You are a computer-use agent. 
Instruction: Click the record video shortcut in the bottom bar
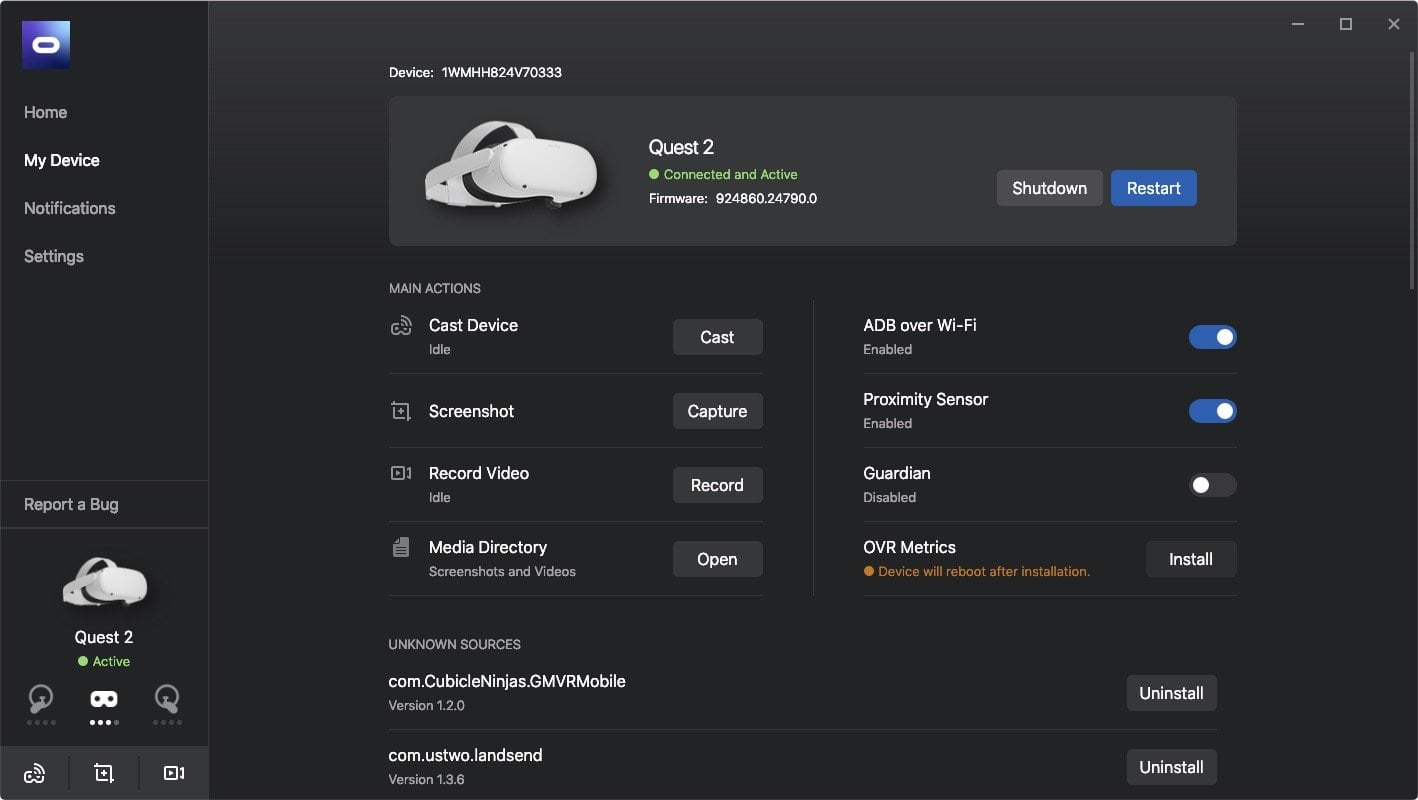click(x=174, y=773)
